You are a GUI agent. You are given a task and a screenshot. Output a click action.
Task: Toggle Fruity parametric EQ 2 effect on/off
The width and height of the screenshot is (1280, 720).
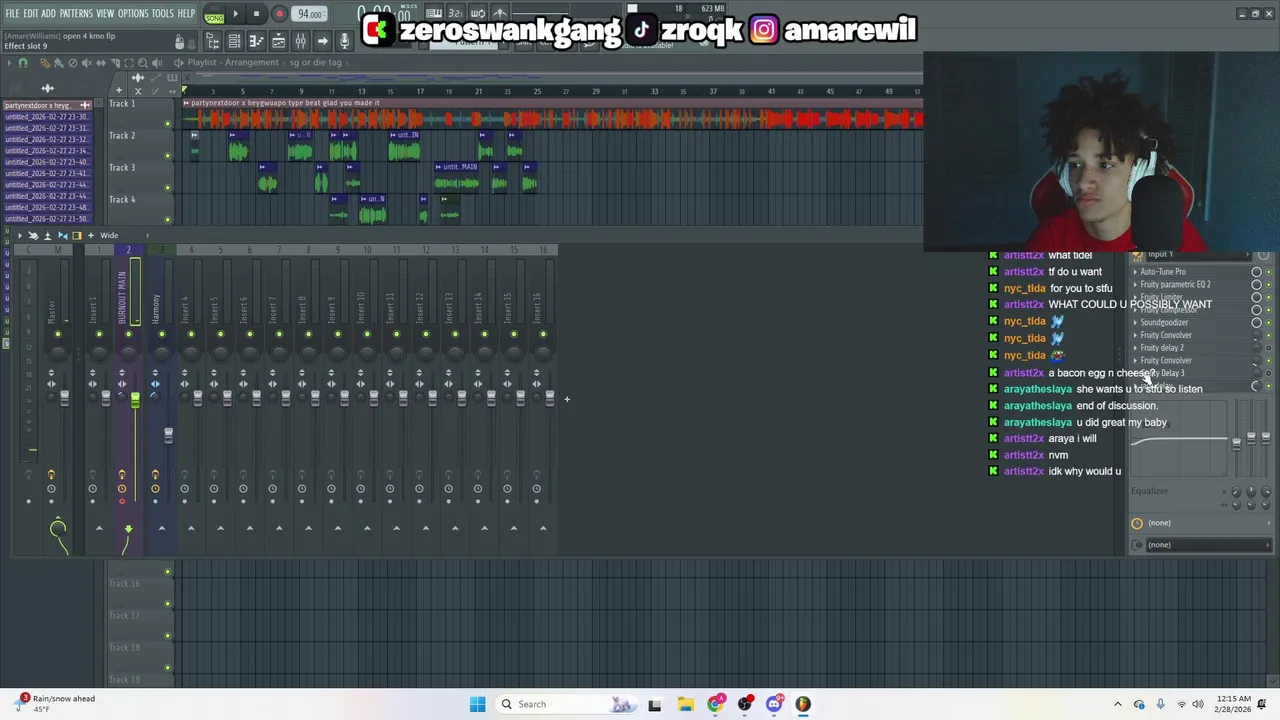click(x=1269, y=285)
